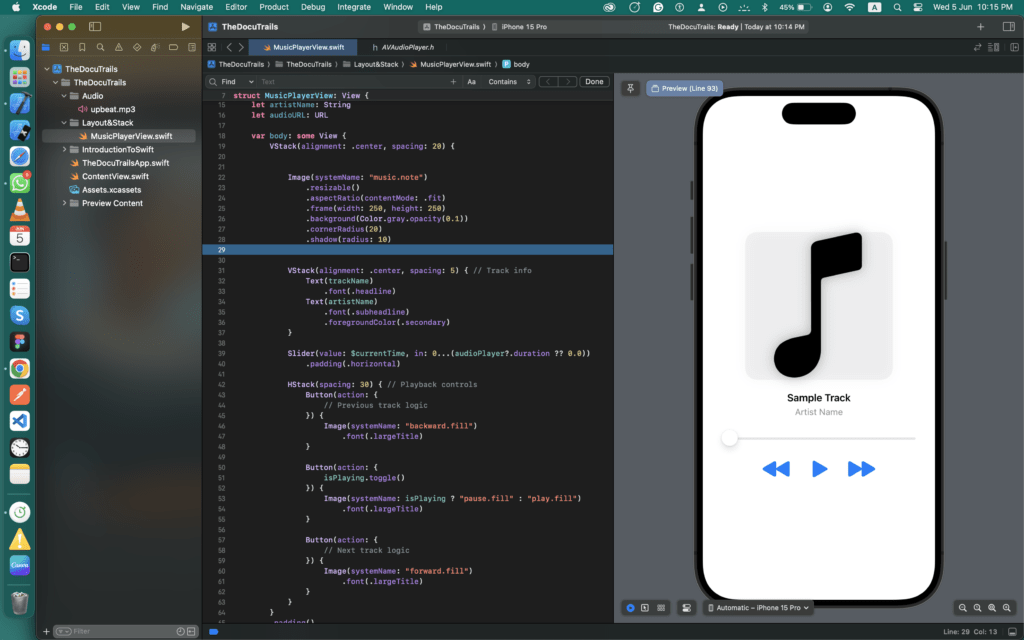Open editor options lines menu
The image size is (1024, 640).
pyautogui.click(x=994, y=47)
